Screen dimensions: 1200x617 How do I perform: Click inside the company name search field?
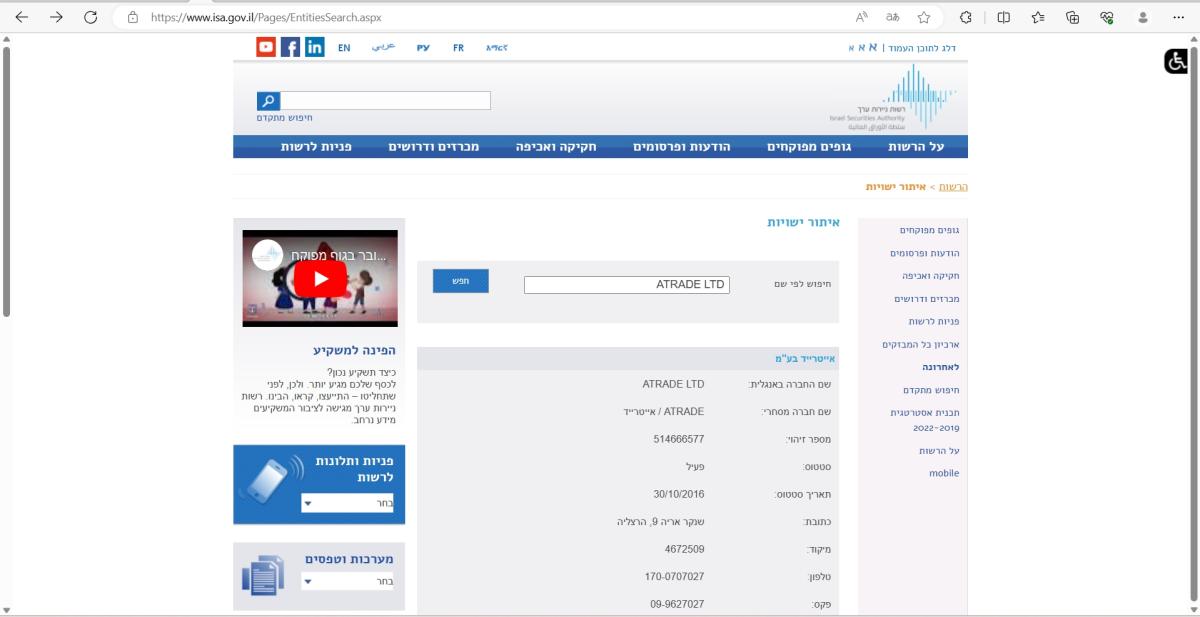tap(627, 284)
